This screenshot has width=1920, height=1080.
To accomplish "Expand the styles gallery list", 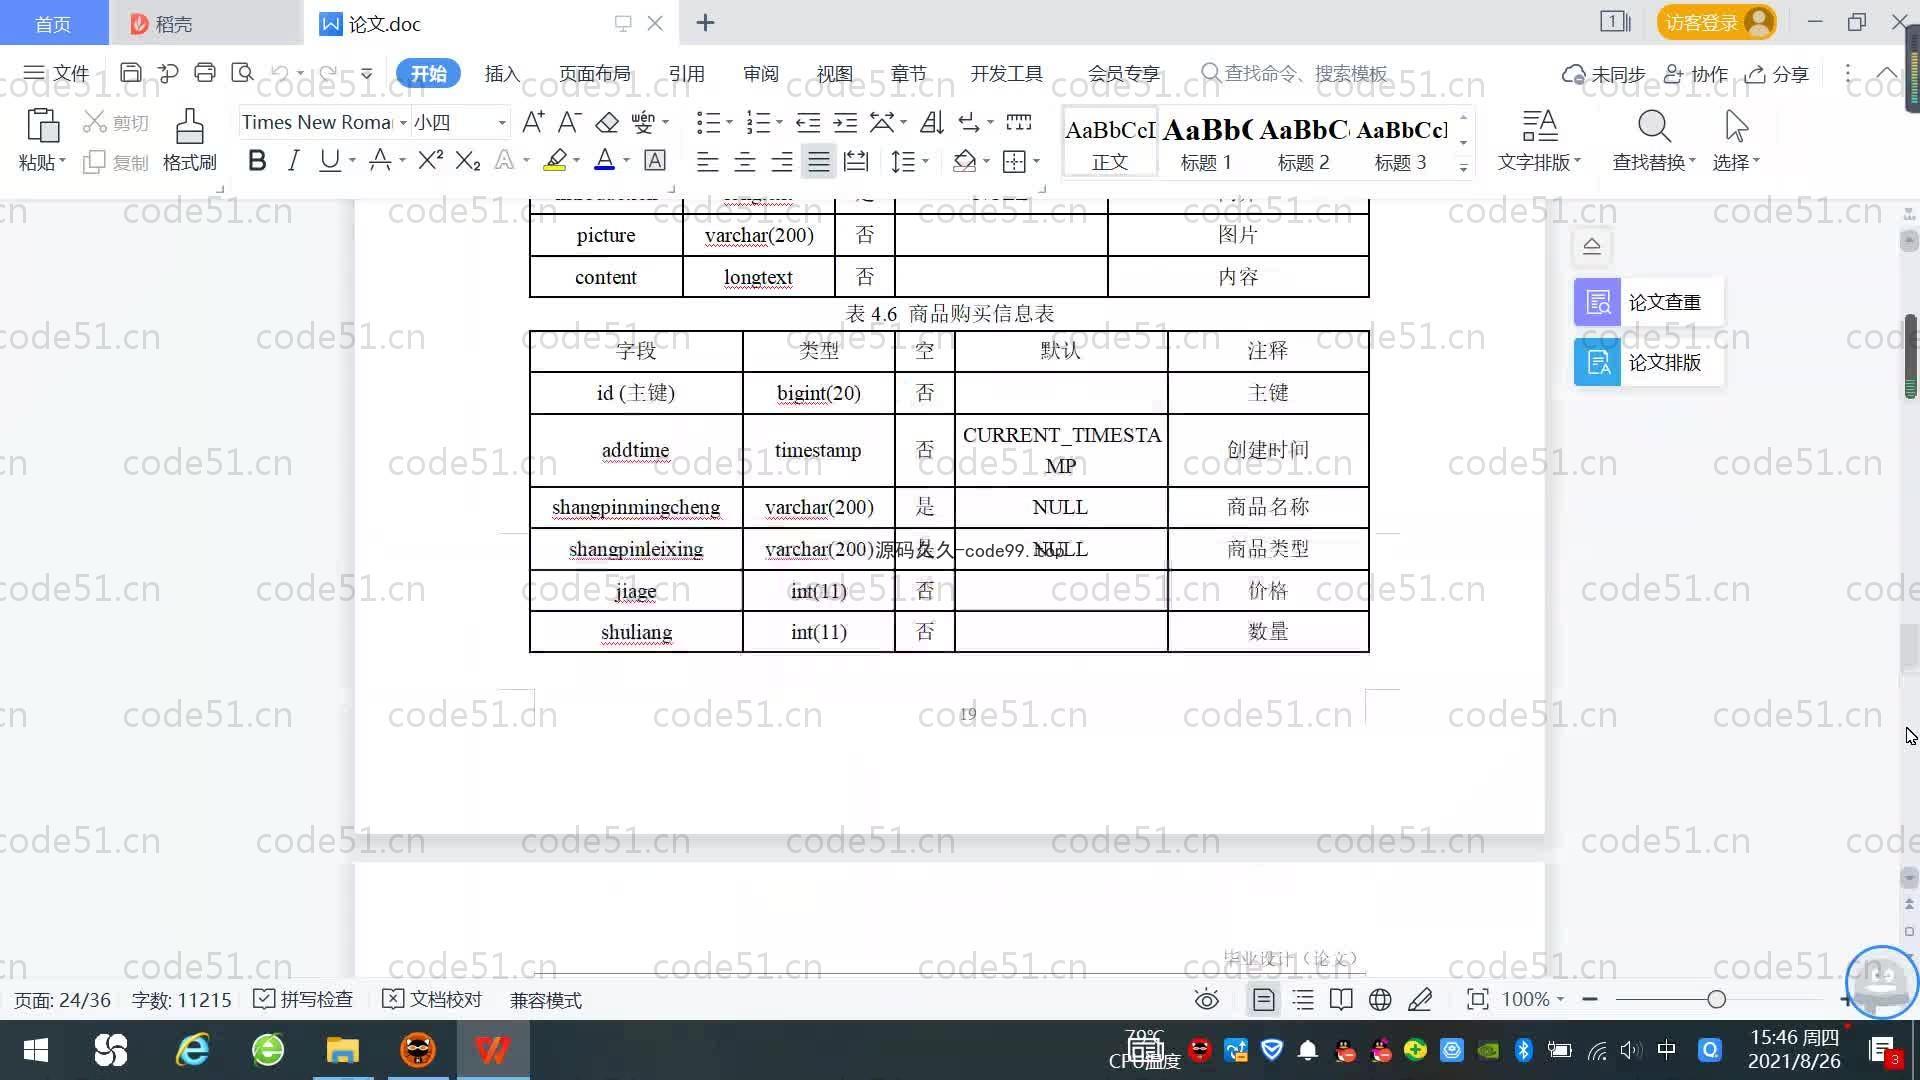I will coord(1463,167).
